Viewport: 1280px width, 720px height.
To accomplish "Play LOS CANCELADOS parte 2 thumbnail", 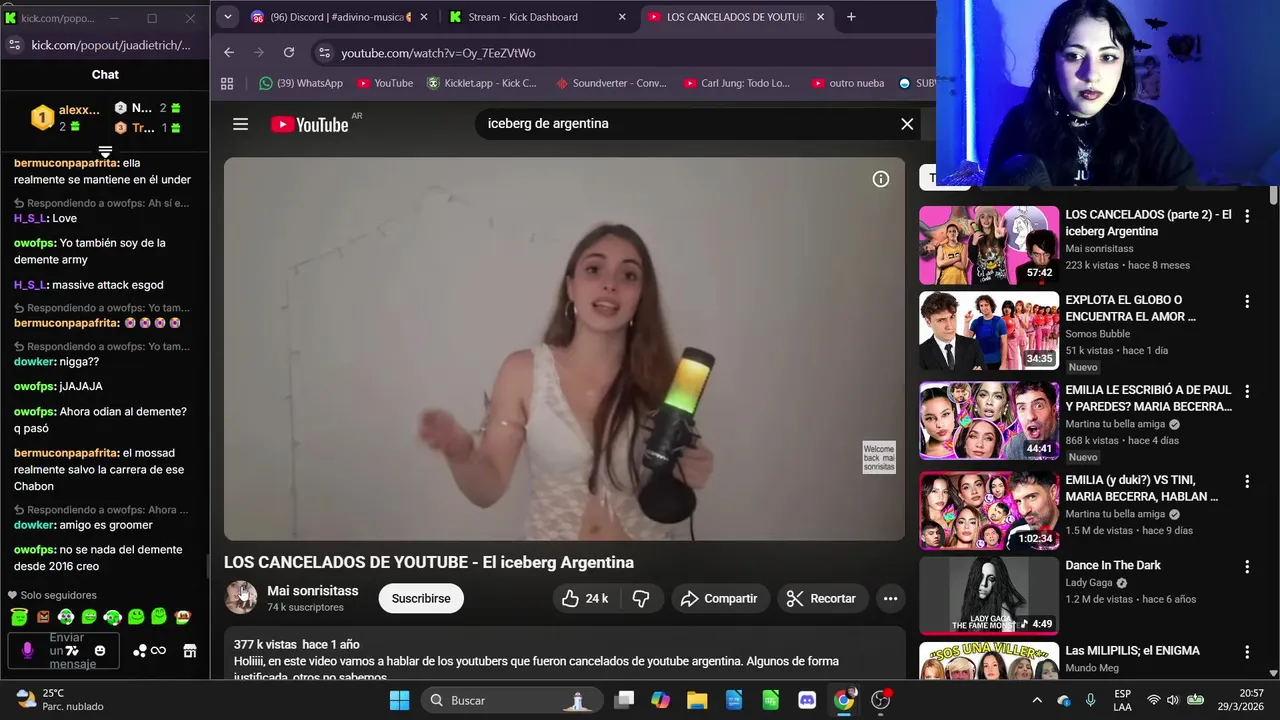I will click(989, 245).
